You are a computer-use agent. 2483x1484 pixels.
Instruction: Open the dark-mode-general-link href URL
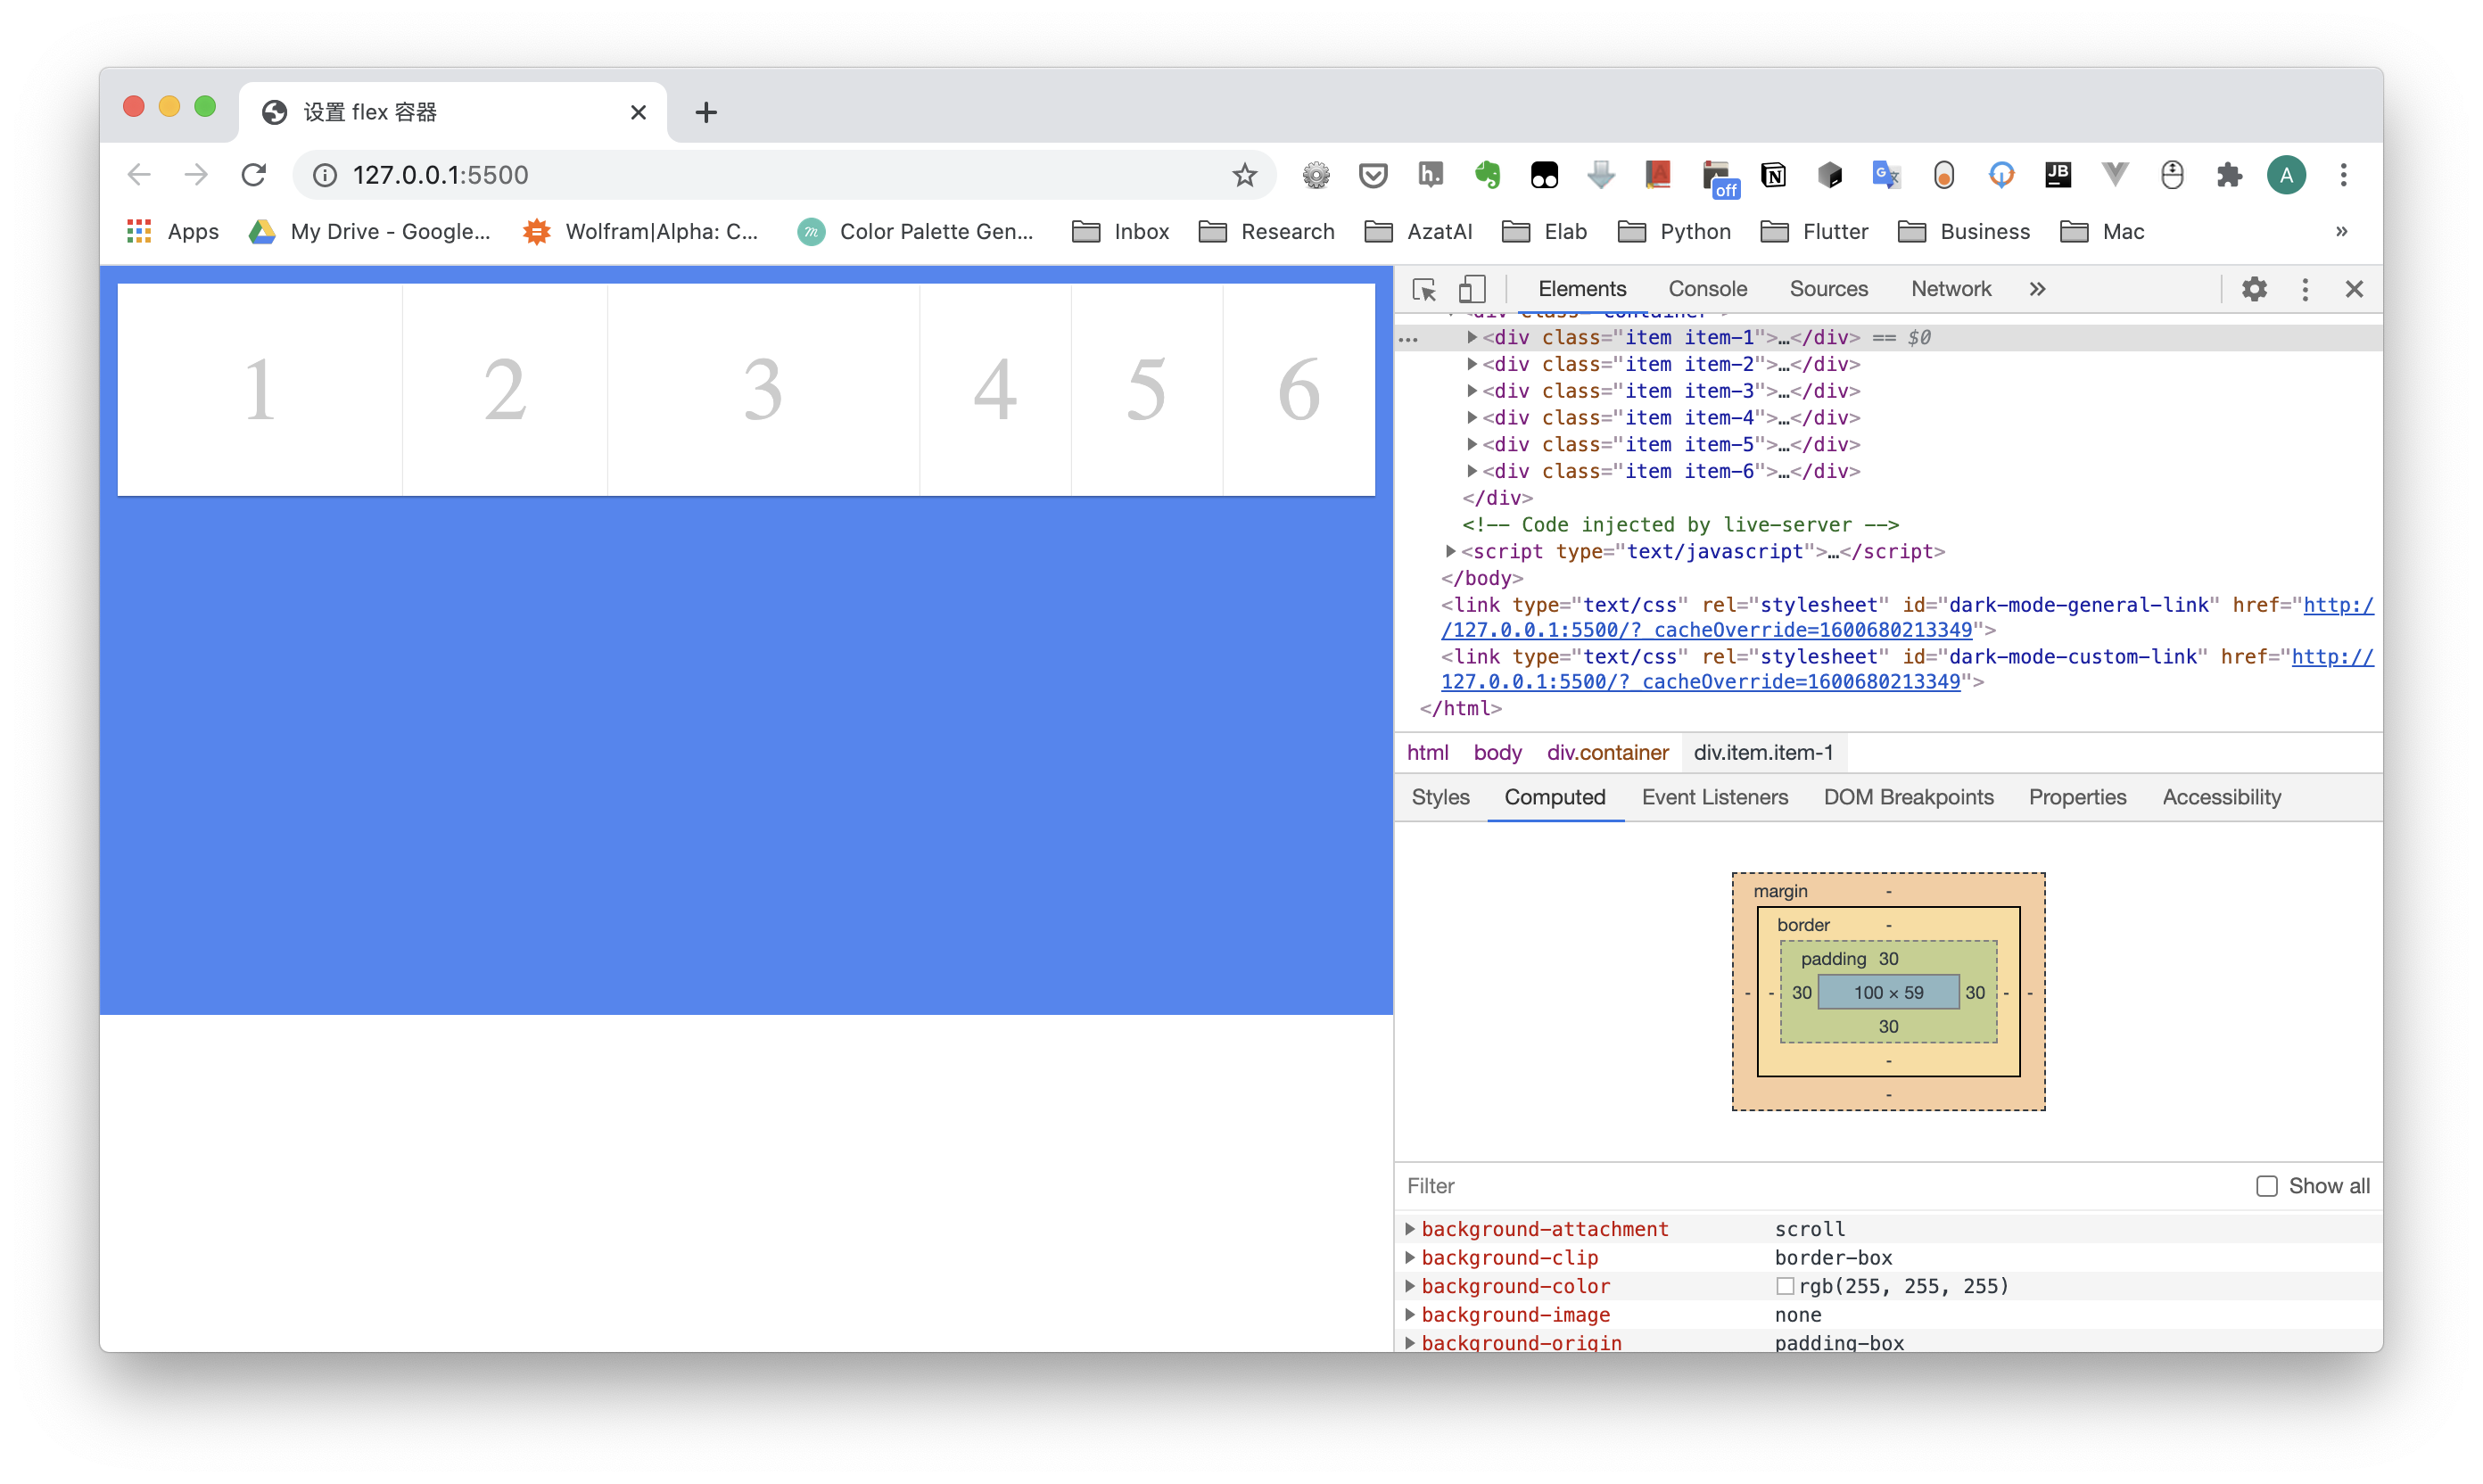point(1705,630)
